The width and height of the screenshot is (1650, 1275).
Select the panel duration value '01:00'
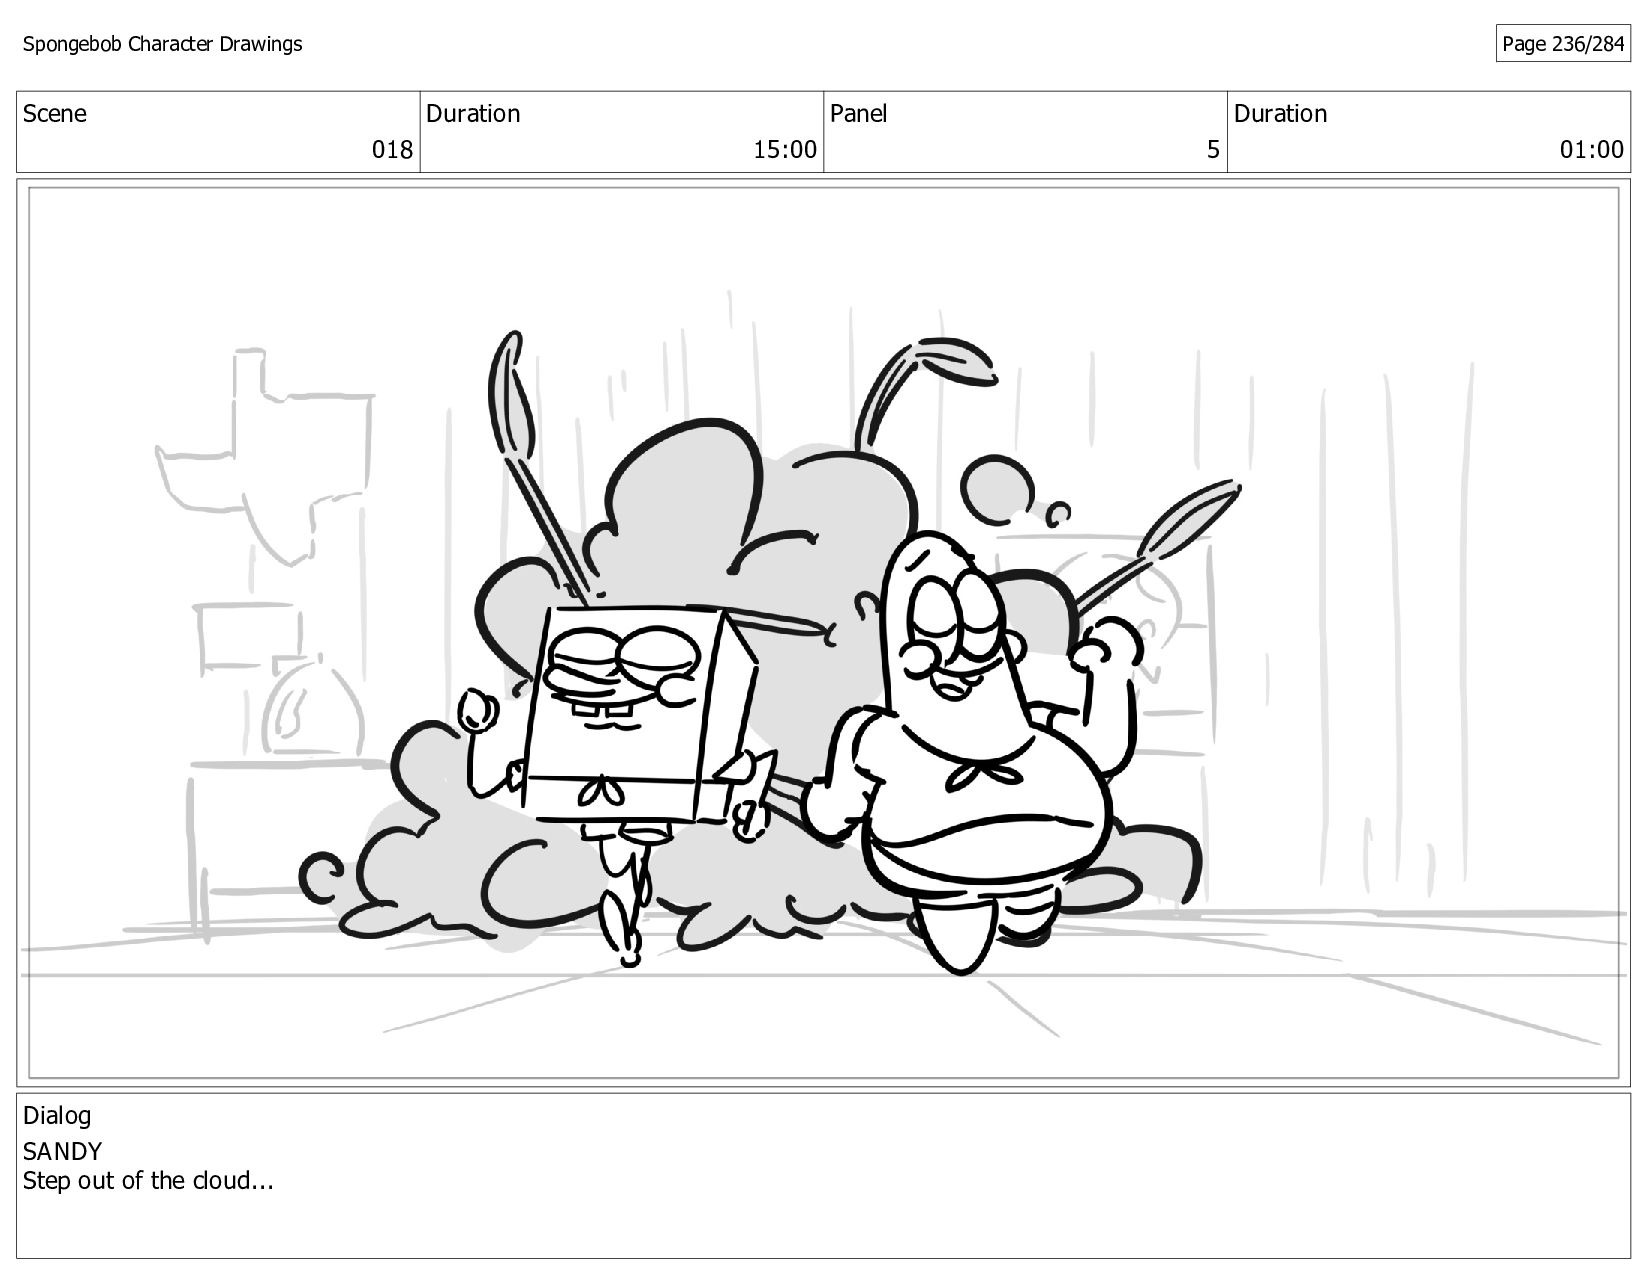(1592, 150)
